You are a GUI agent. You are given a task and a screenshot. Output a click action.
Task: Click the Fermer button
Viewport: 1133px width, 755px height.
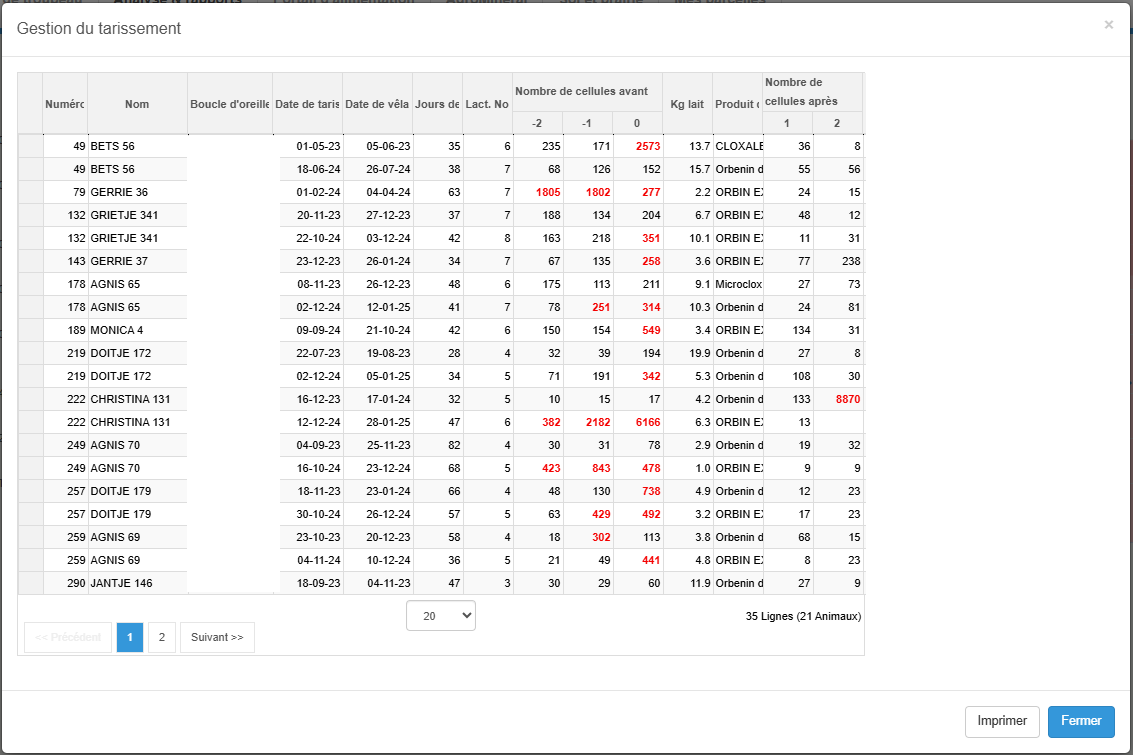coord(1081,721)
